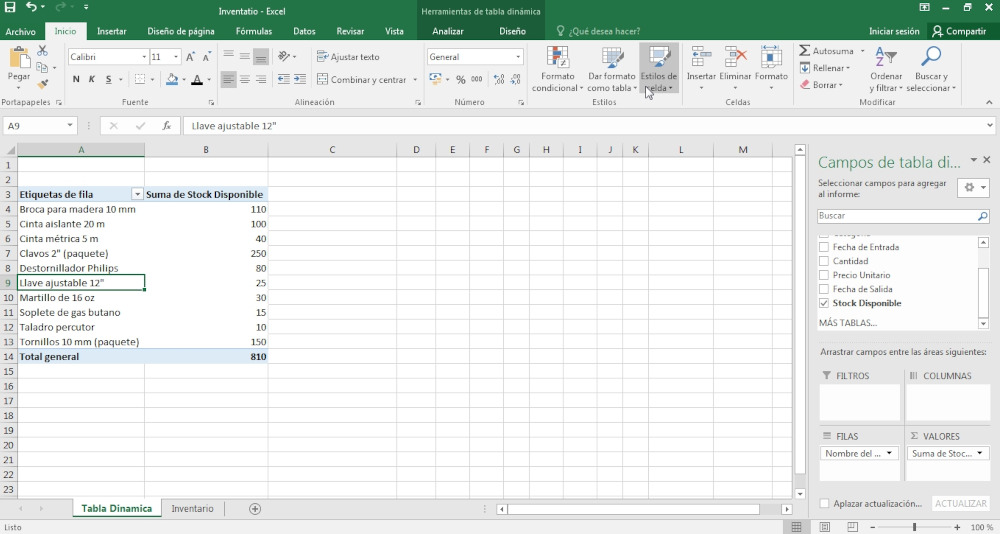Align text right
The height and width of the screenshot is (534, 1000).
pyautogui.click(x=260, y=79)
